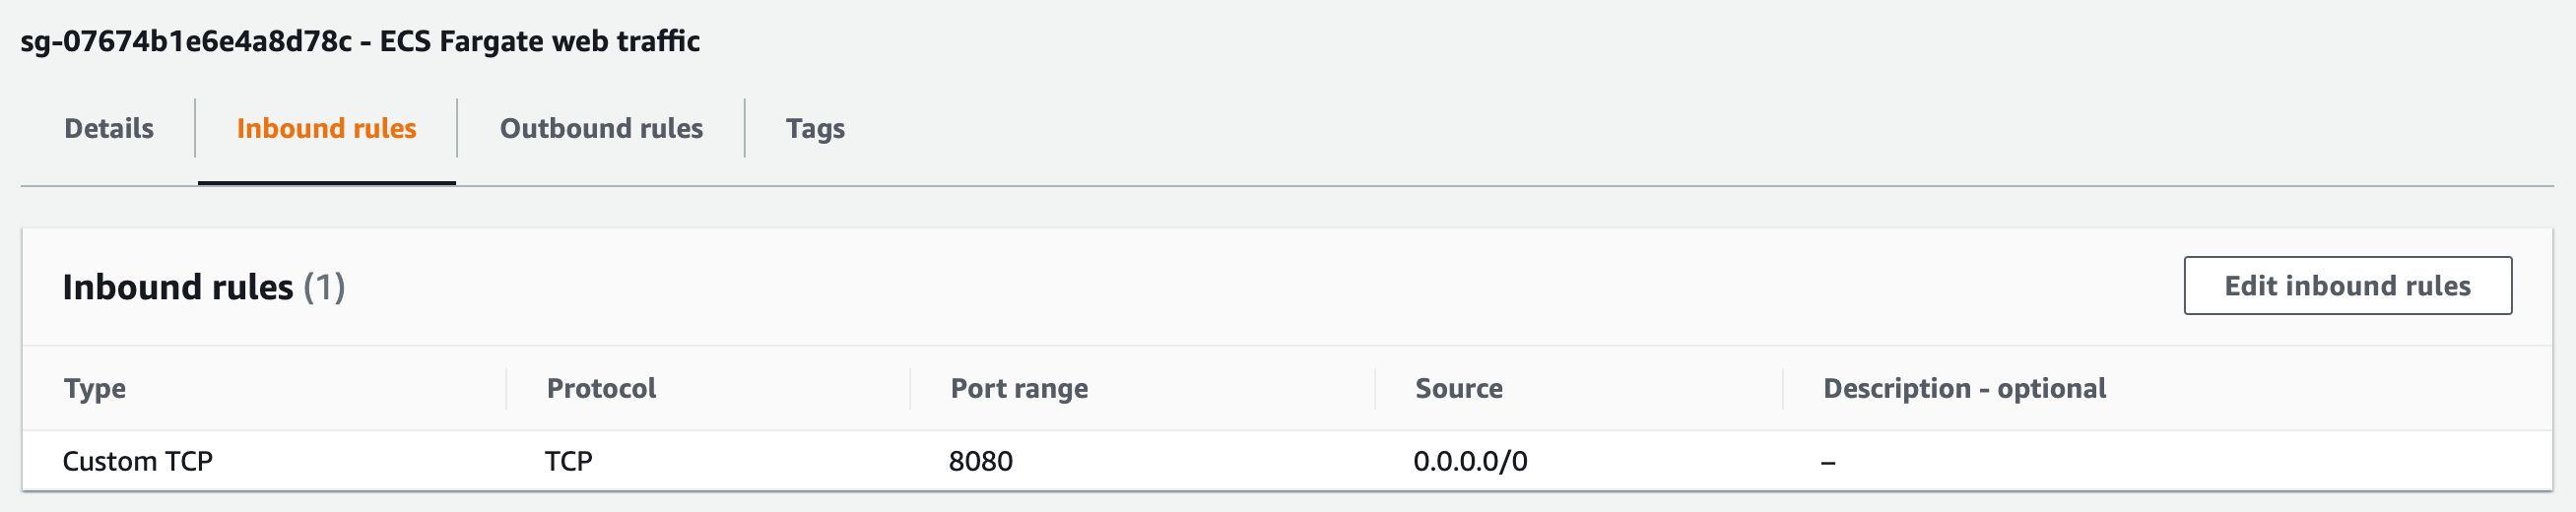Click the 8080 port range value
The image size is (2576, 512).
pos(980,461)
